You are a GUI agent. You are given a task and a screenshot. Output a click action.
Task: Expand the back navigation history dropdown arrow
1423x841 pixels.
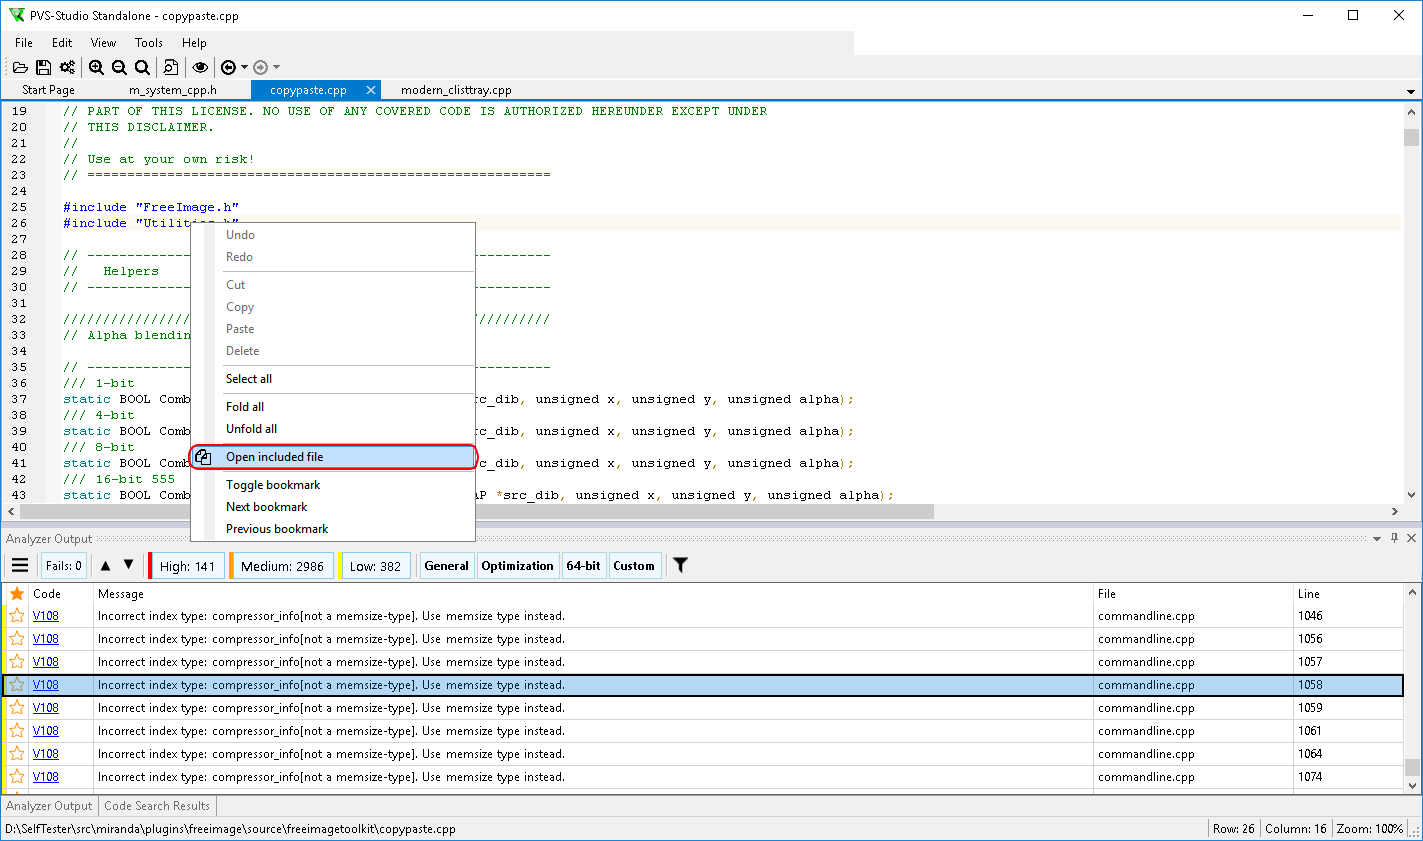tap(245, 68)
